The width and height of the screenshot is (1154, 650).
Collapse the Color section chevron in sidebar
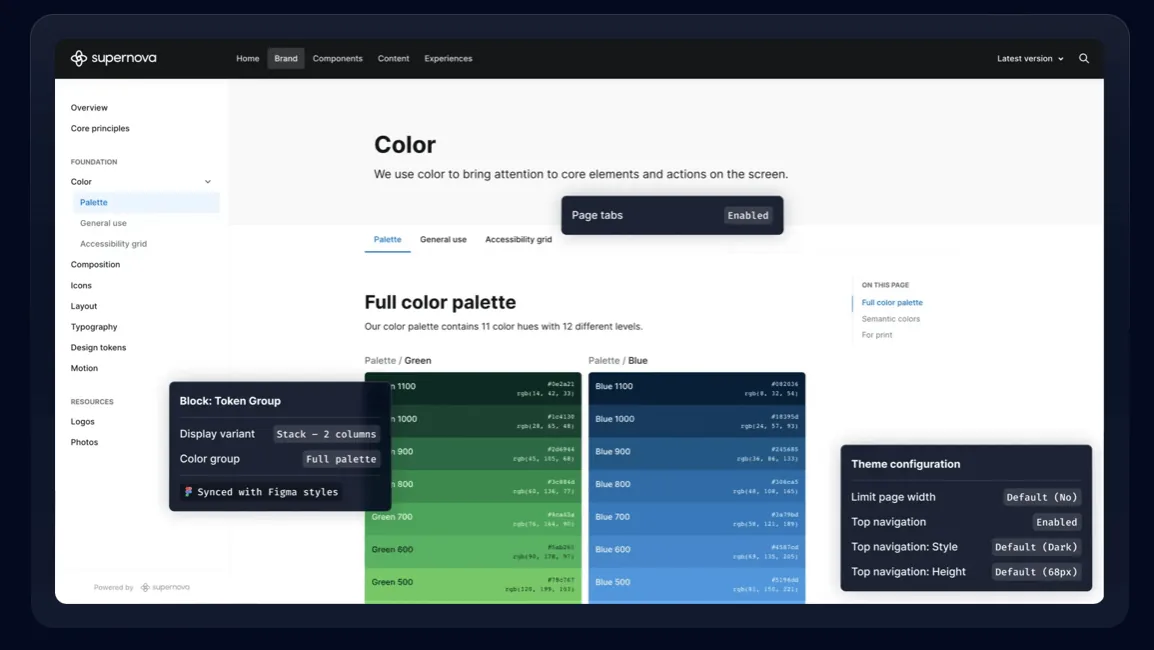point(208,182)
